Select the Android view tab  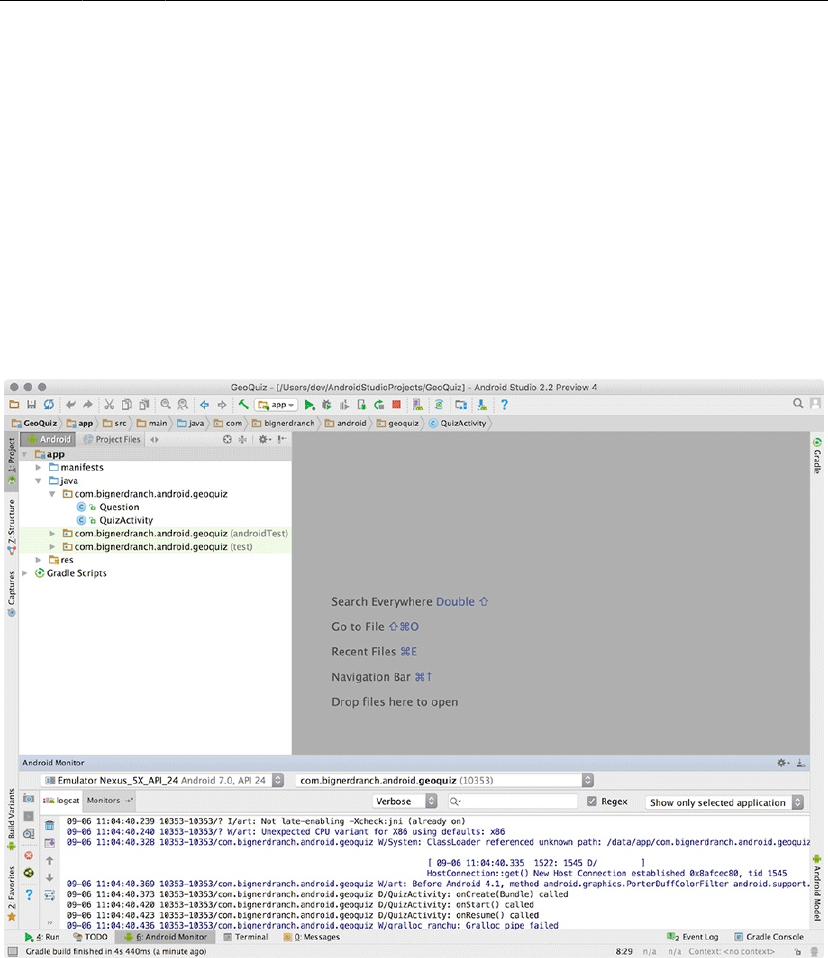point(49,439)
